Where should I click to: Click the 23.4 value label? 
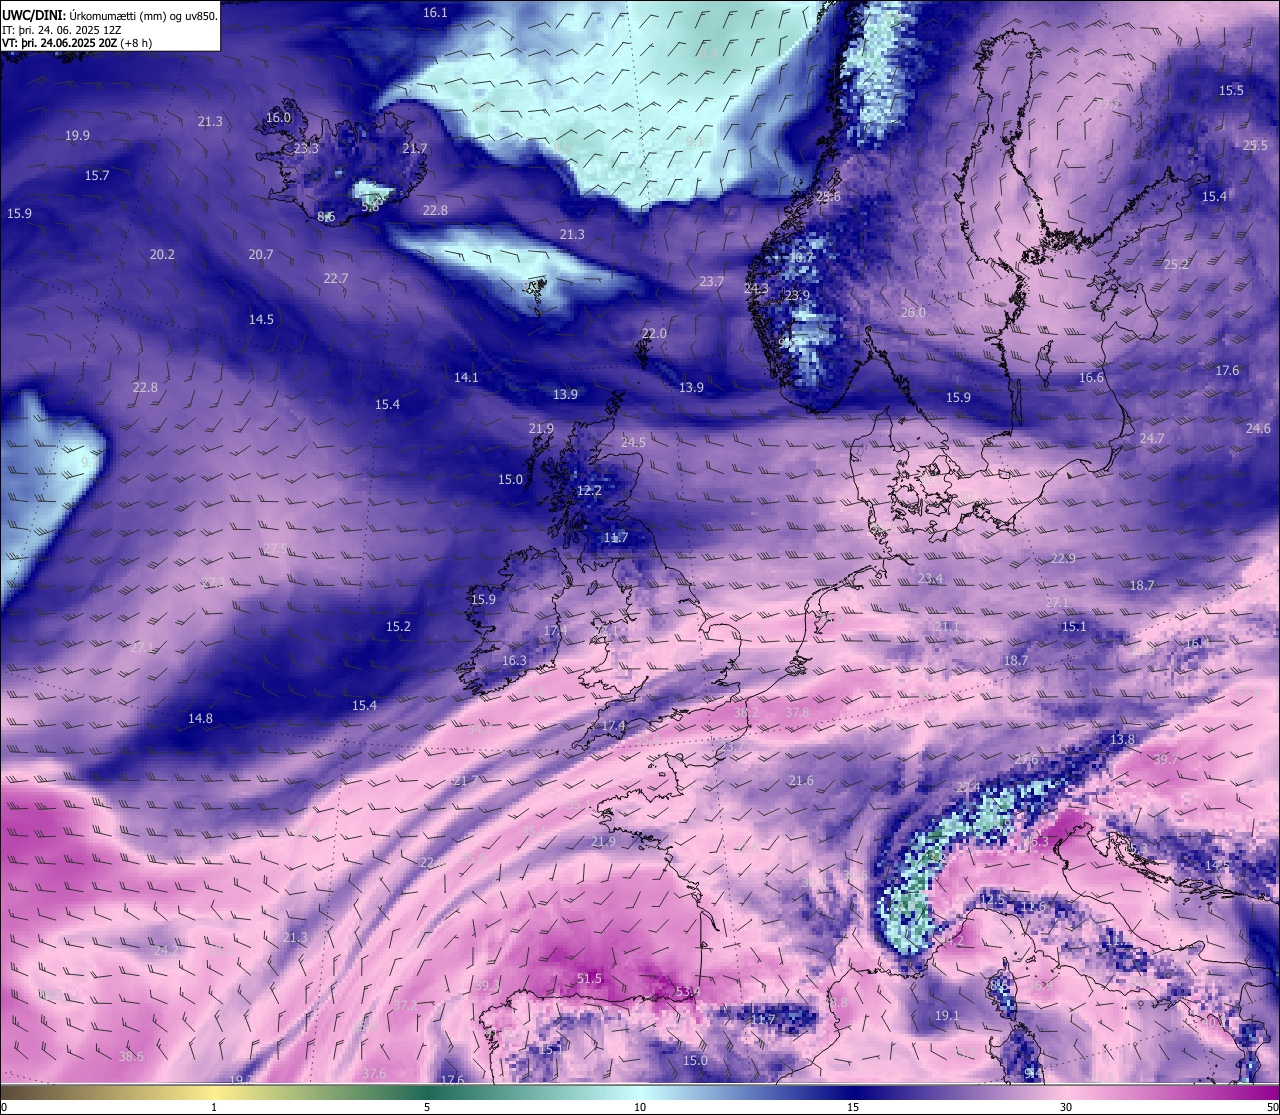[x=931, y=578]
